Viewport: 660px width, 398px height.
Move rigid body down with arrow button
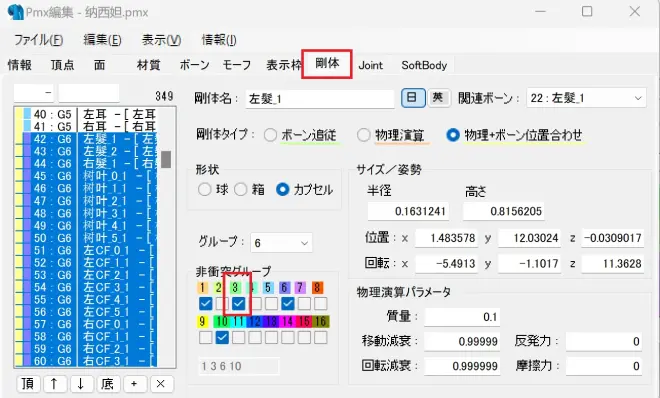(80, 384)
